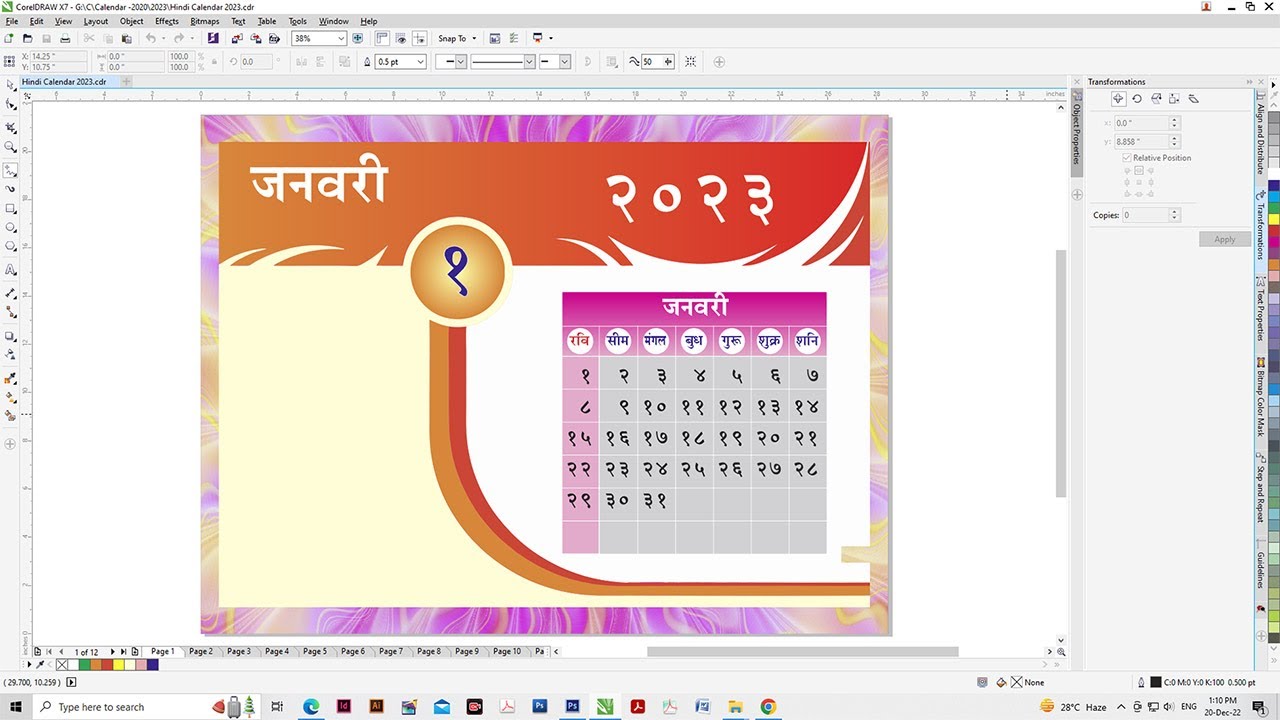
Task: Select the Transparency tool
Action: click(x=11, y=354)
